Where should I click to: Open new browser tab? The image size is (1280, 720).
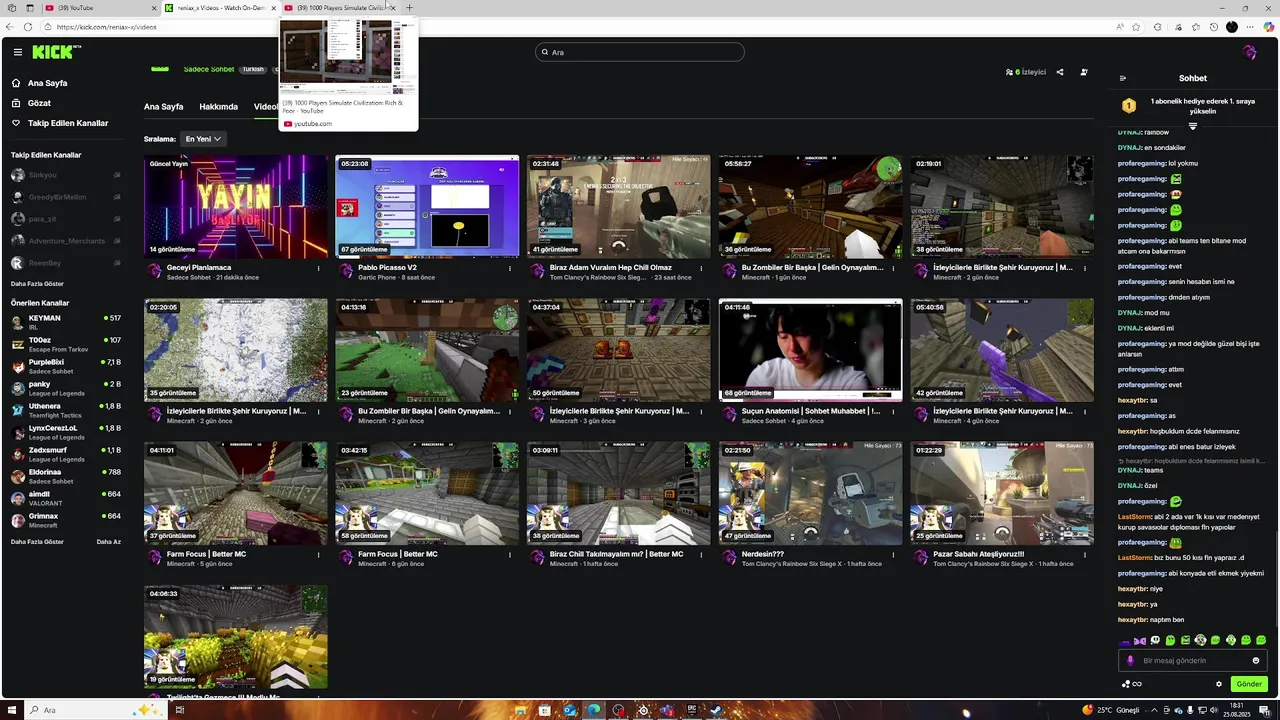point(409,8)
